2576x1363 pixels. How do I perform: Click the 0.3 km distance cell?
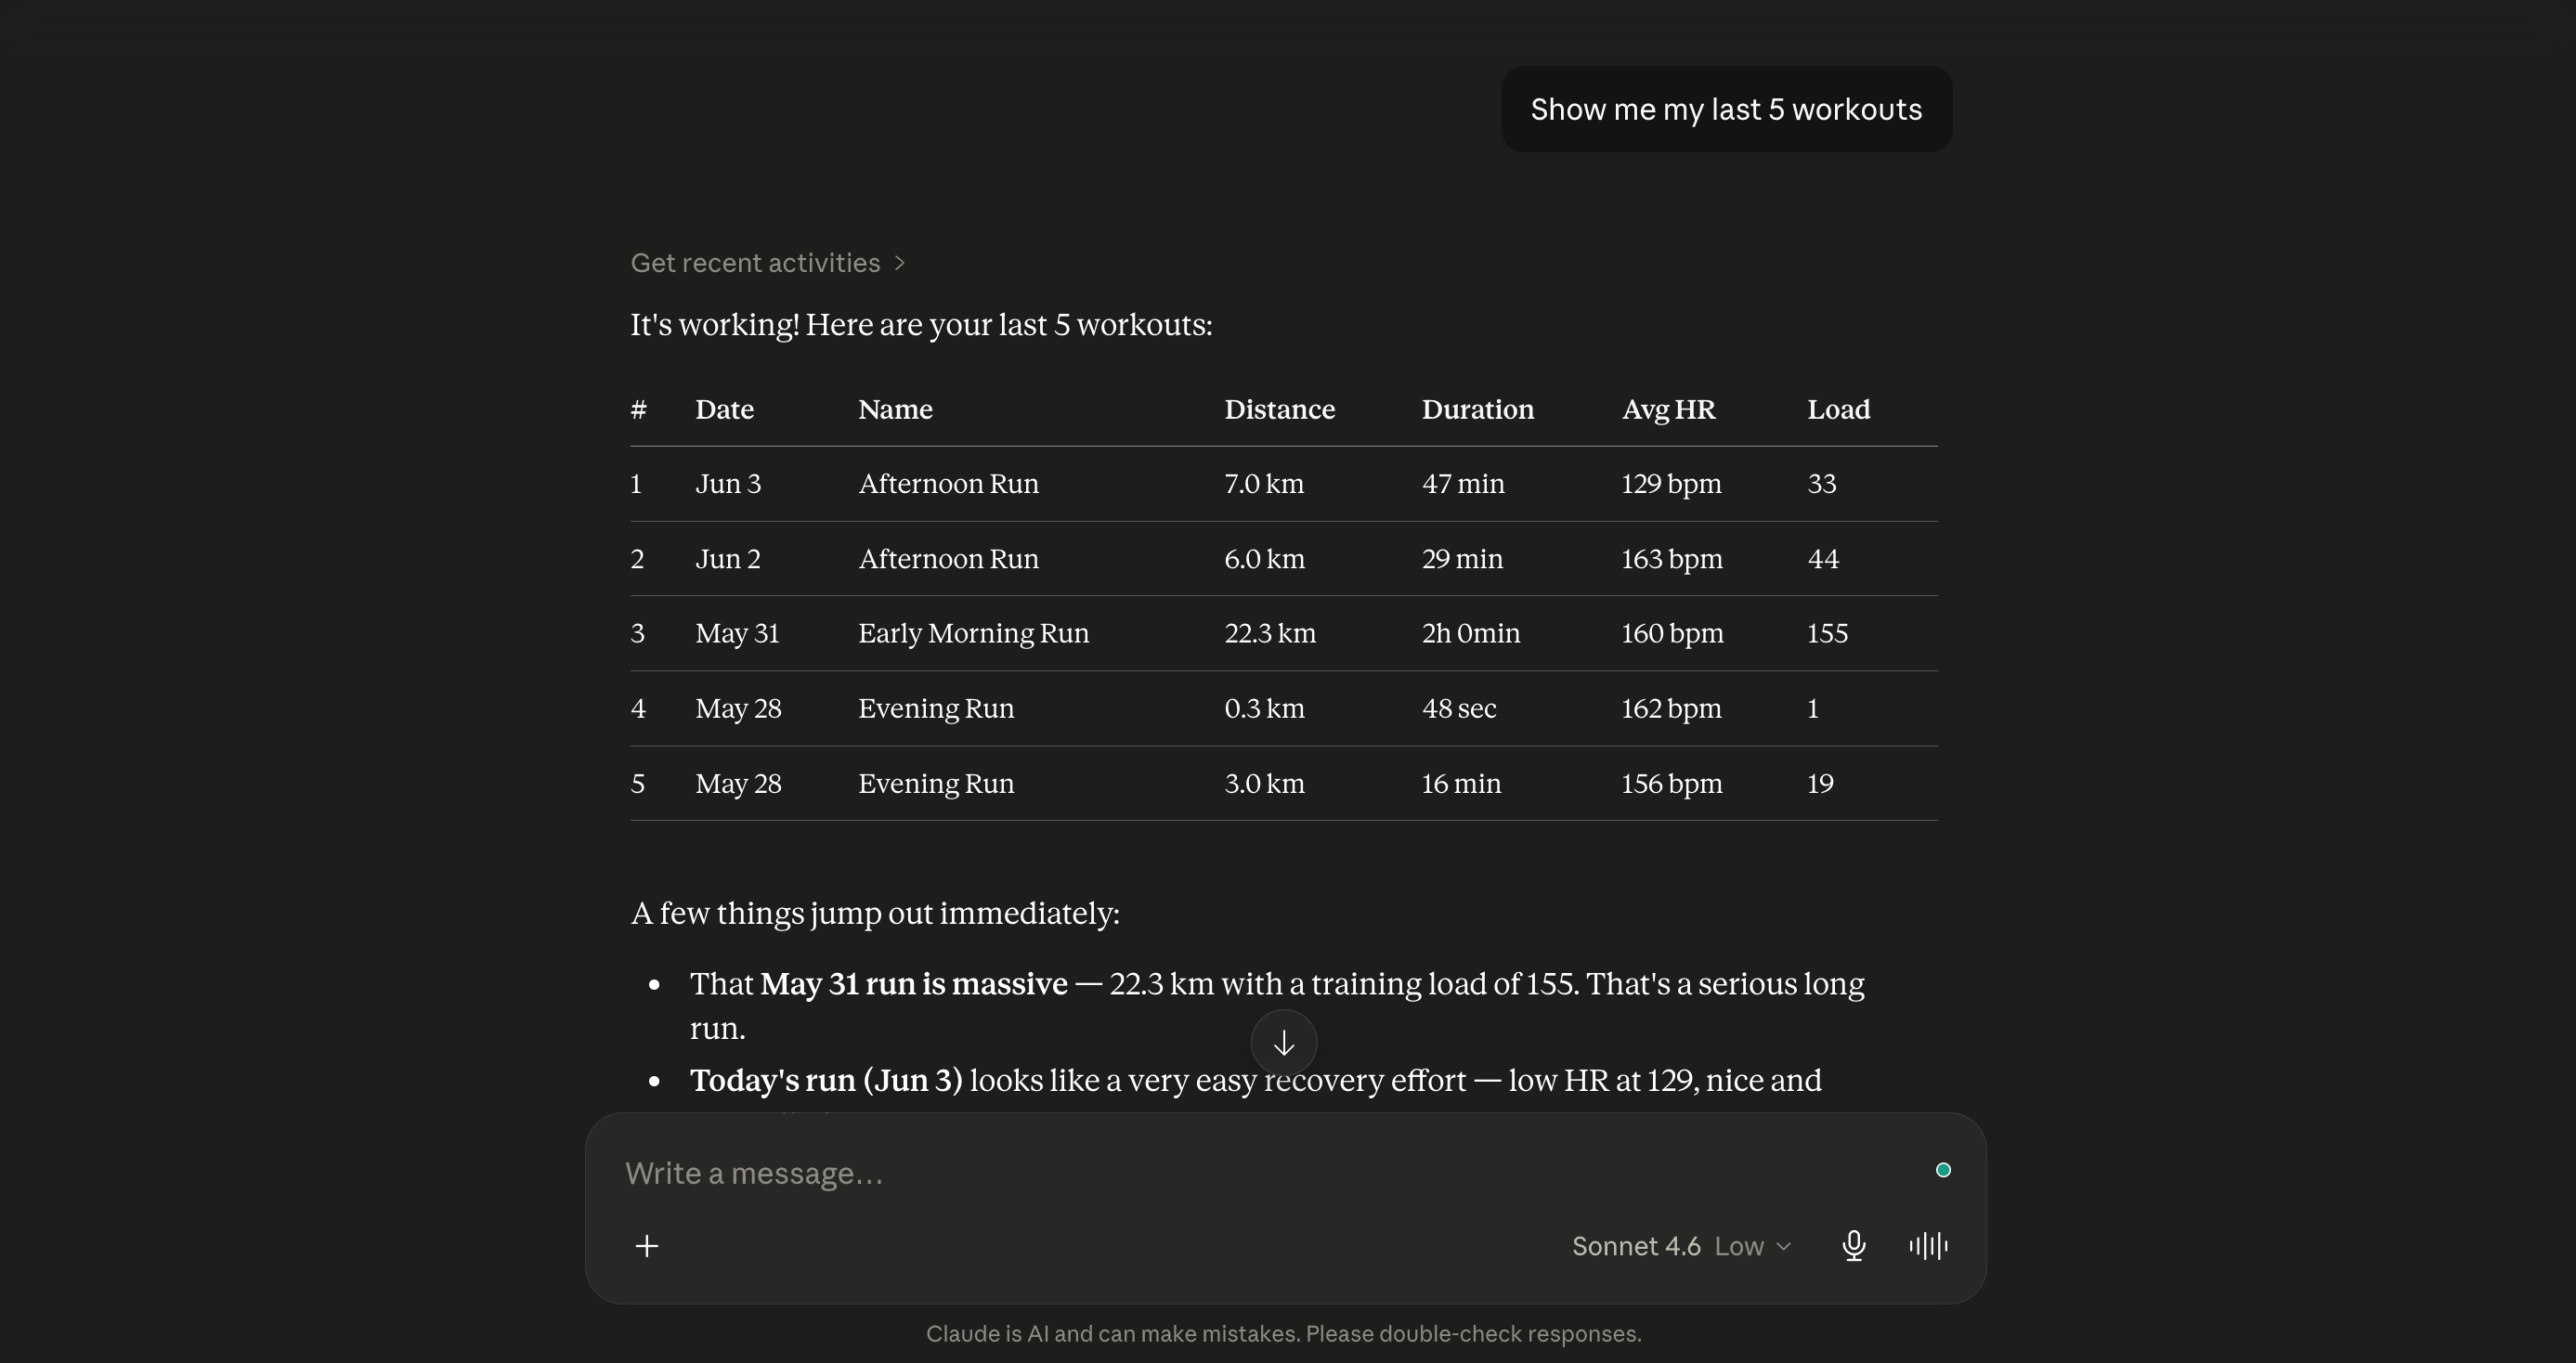pos(1264,709)
